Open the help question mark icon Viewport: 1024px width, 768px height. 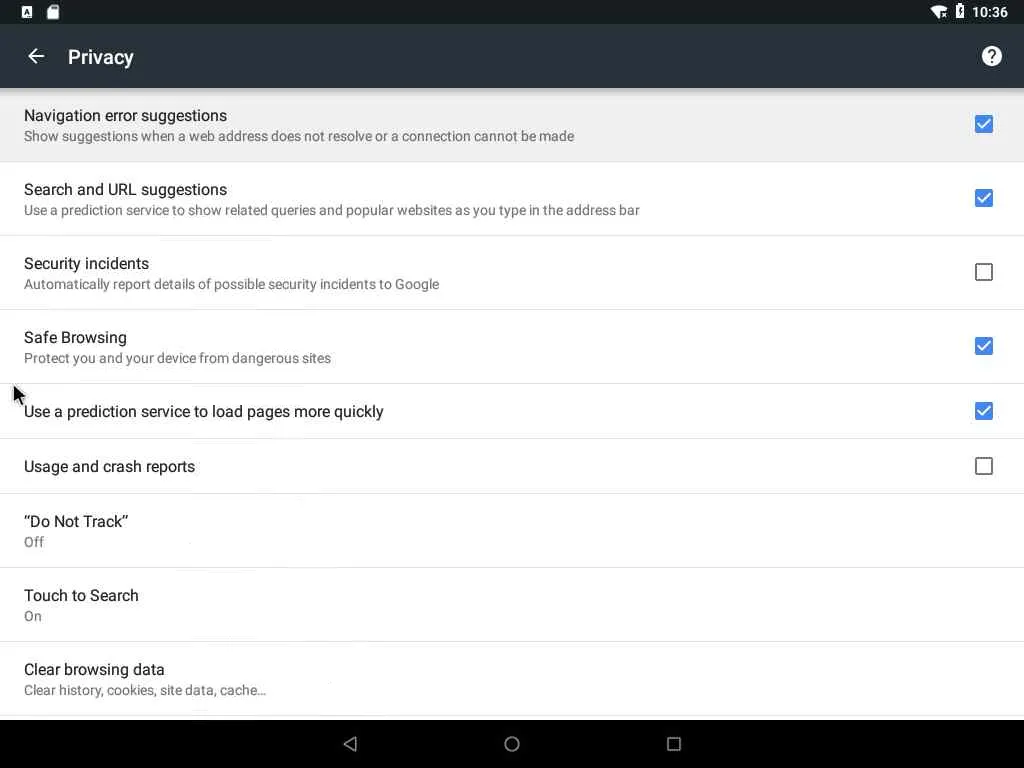pyautogui.click(x=991, y=56)
